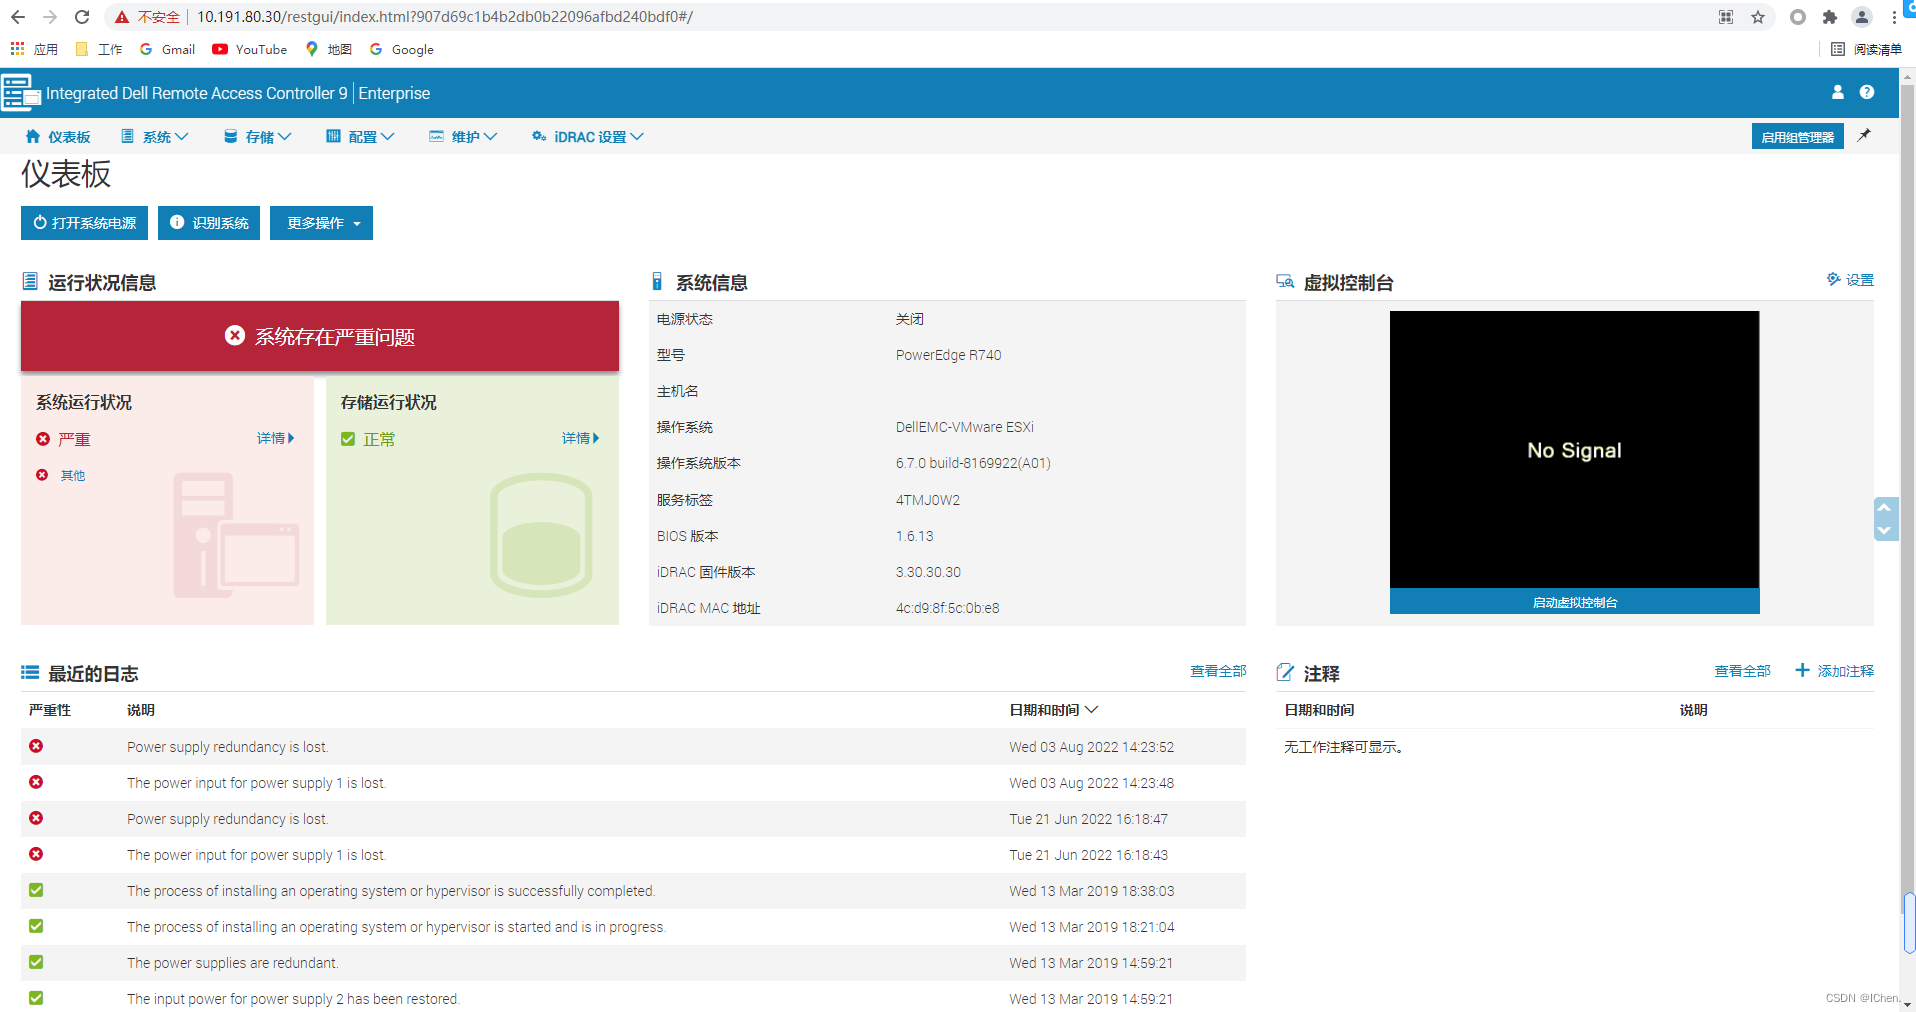This screenshot has width=1916, height=1012.
Task: Open 查看全部 link for recent logs
Action: point(1218,670)
